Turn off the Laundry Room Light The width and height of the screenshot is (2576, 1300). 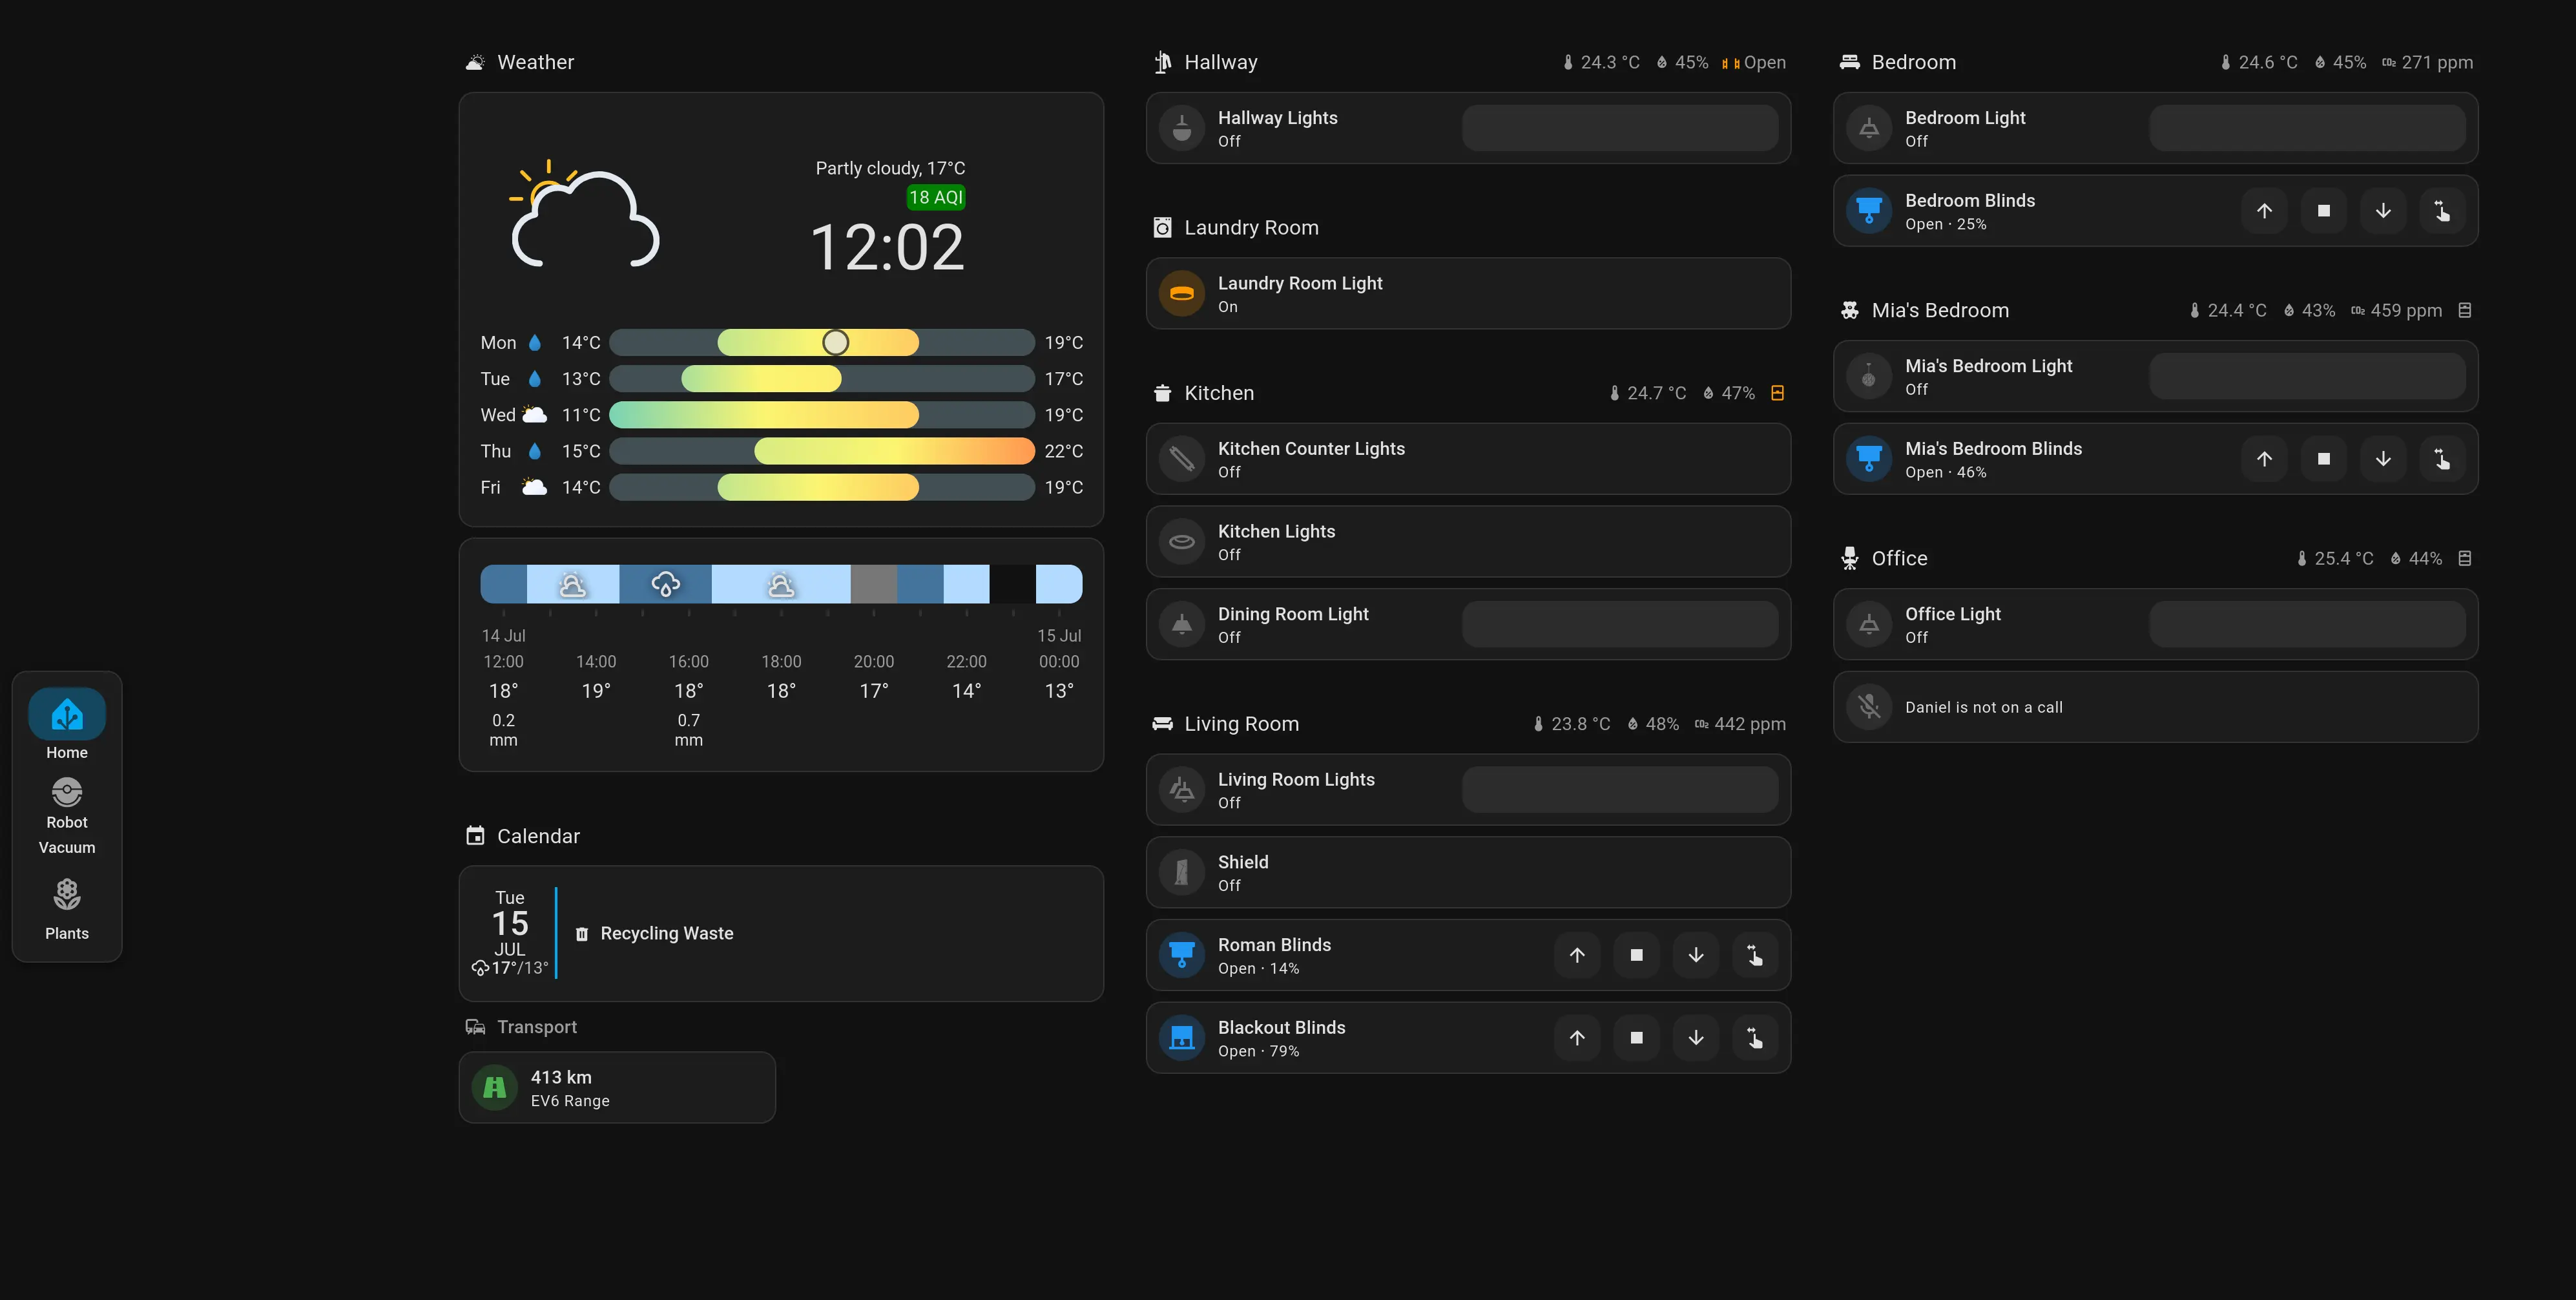(1182, 293)
